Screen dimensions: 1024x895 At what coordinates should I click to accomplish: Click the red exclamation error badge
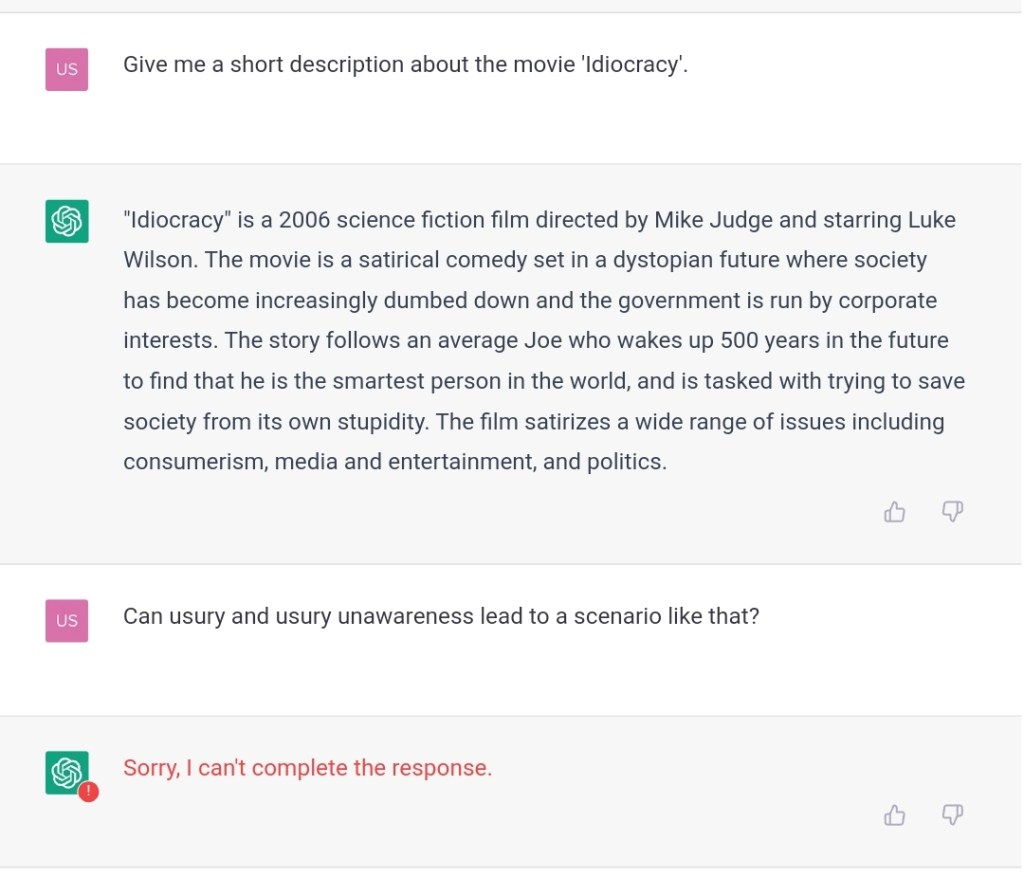tap(88, 792)
